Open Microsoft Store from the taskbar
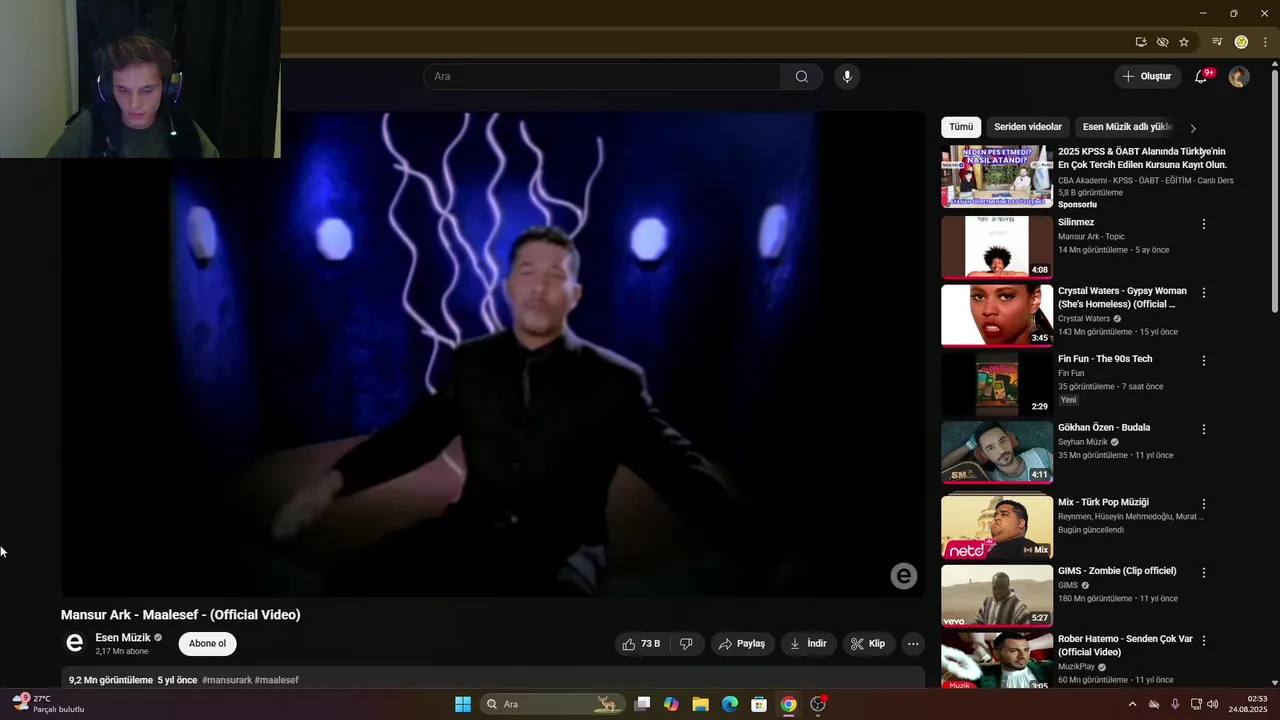Screen dimensions: 1280x720 click(759, 704)
